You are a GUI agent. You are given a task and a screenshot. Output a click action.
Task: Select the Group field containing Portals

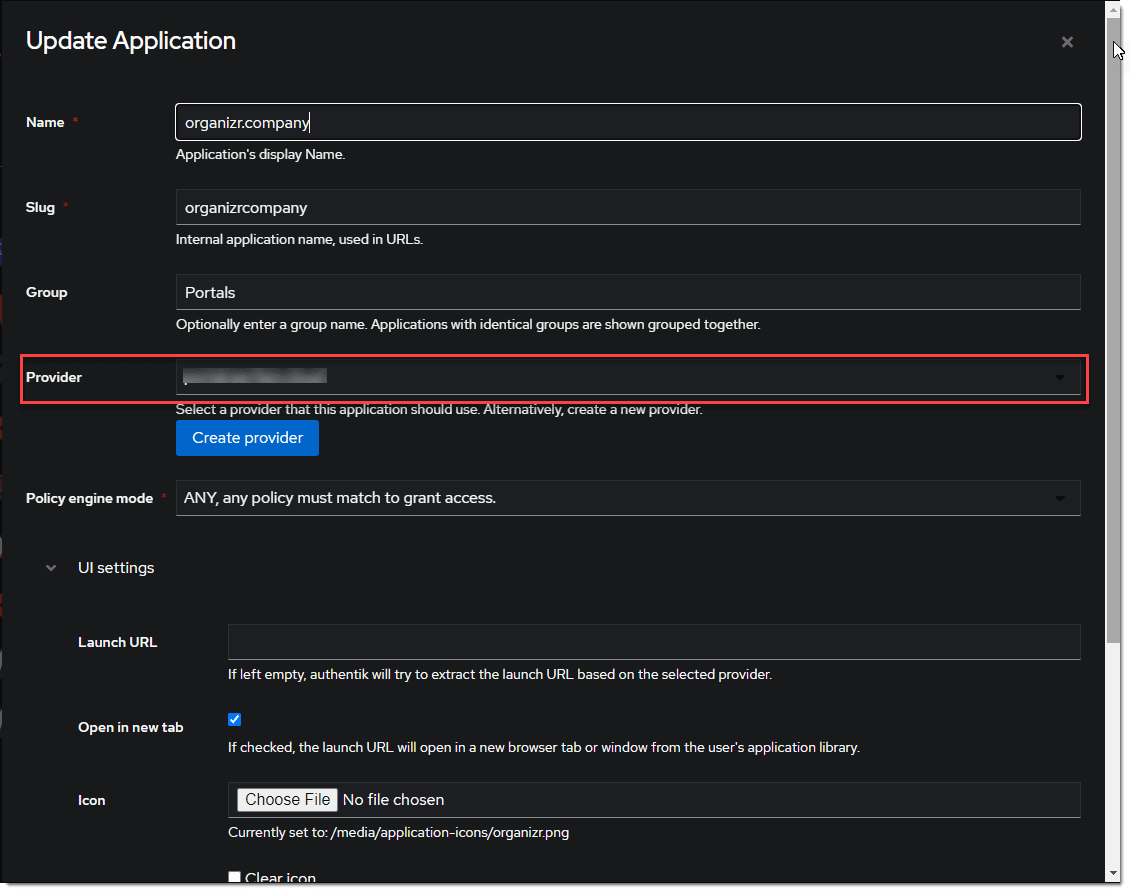pyautogui.click(x=628, y=292)
